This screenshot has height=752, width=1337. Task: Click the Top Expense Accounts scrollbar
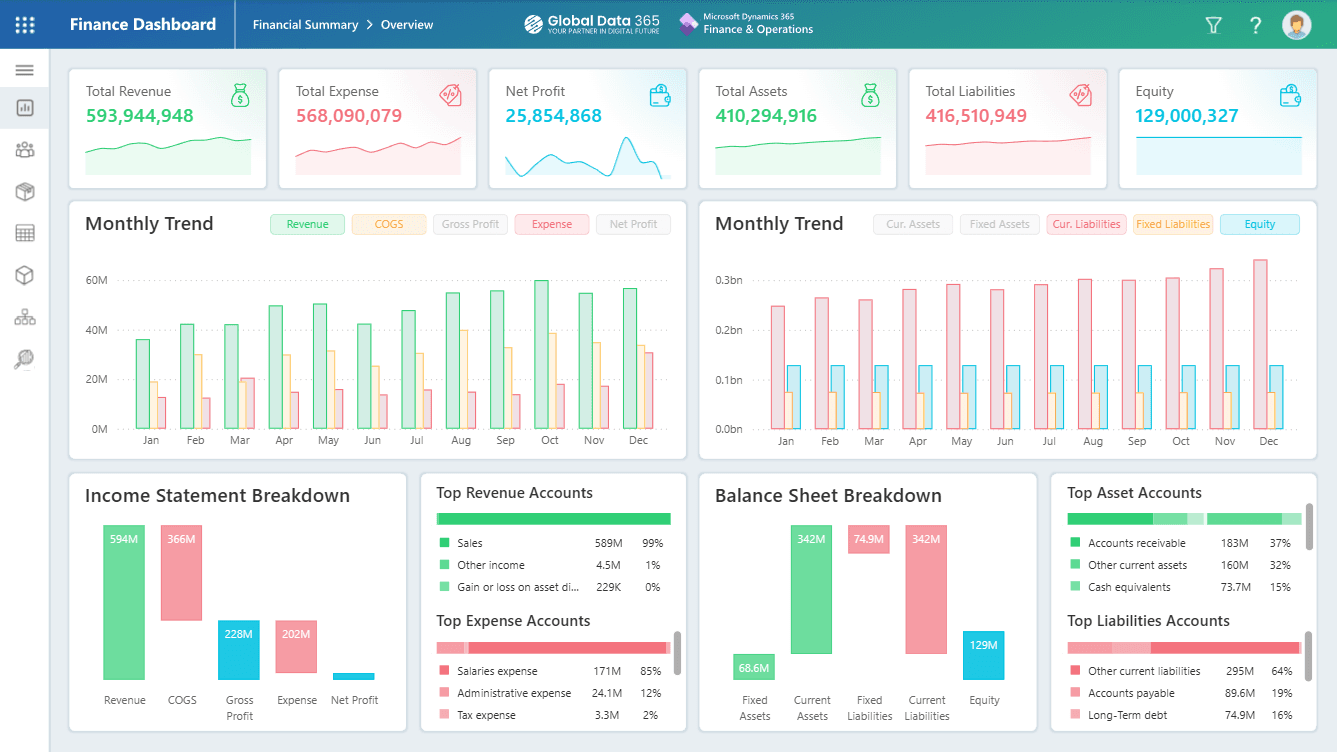(x=678, y=652)
